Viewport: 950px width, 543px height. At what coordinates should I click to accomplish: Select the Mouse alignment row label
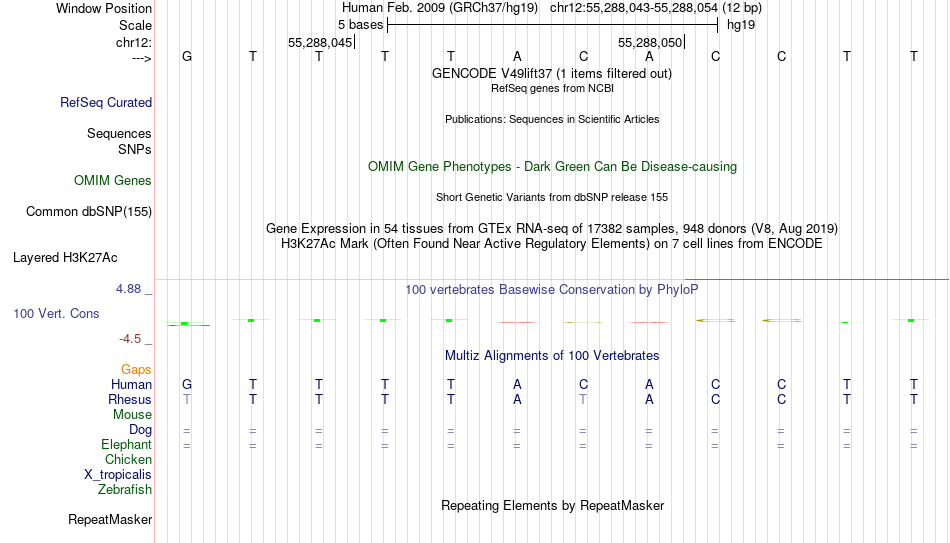133,415
